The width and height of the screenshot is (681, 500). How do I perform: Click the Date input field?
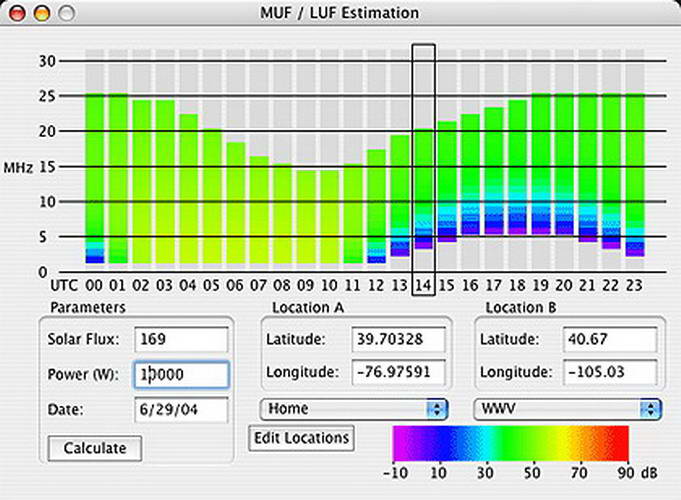click(181, 408)
